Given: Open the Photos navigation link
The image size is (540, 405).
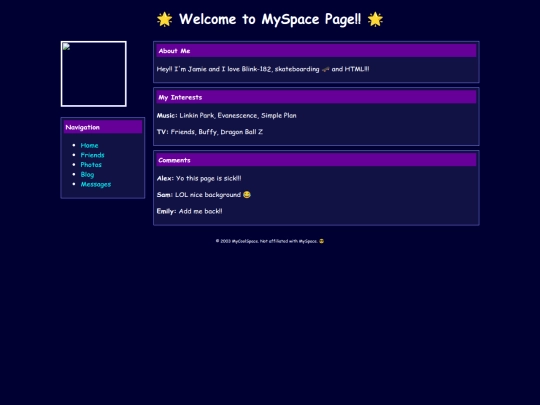Looking at the screenshot, I should click(x=91, y=165).
